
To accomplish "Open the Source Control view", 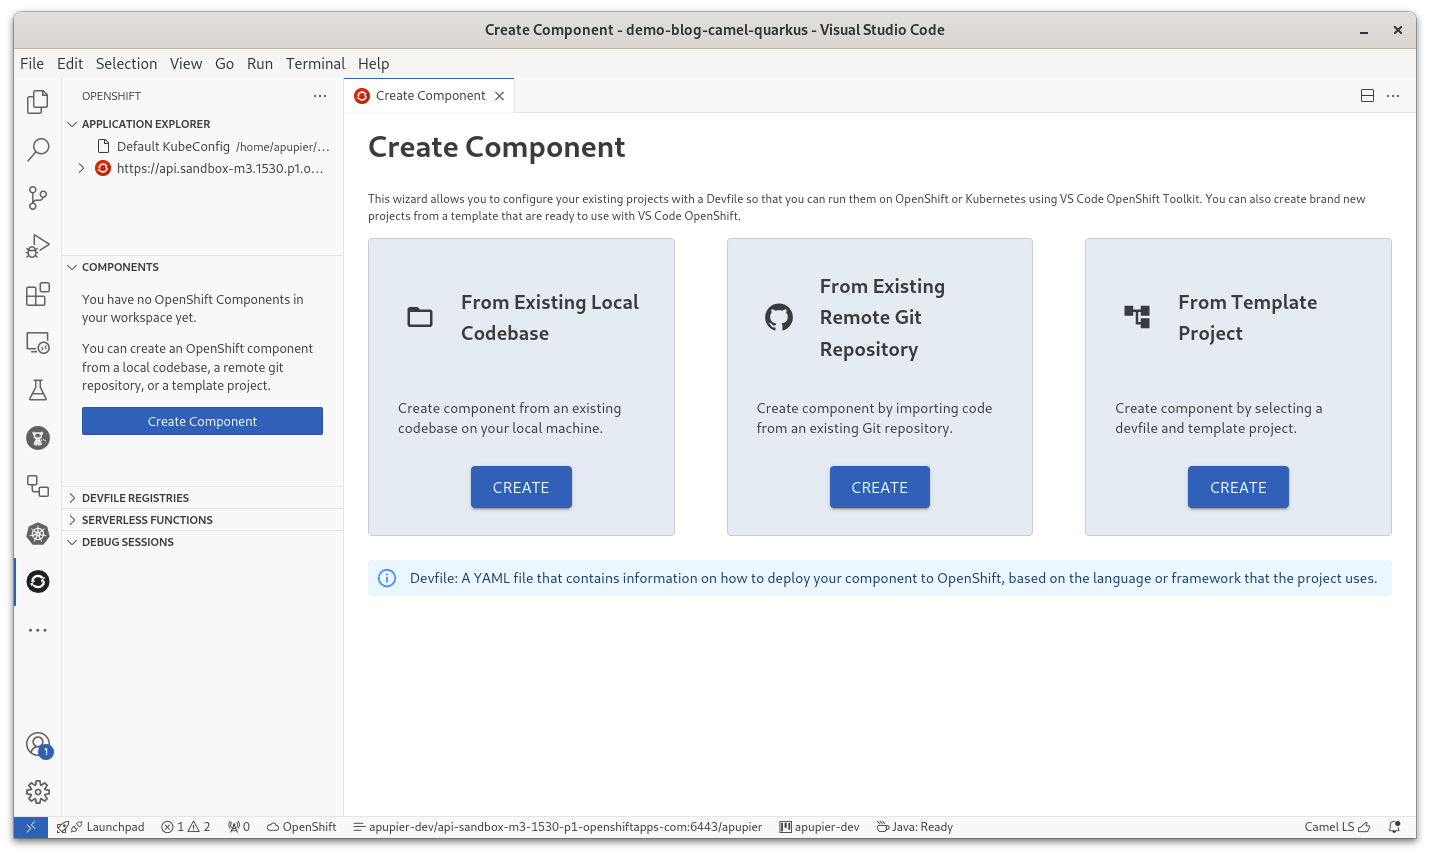I will click(x=37, y=197).
